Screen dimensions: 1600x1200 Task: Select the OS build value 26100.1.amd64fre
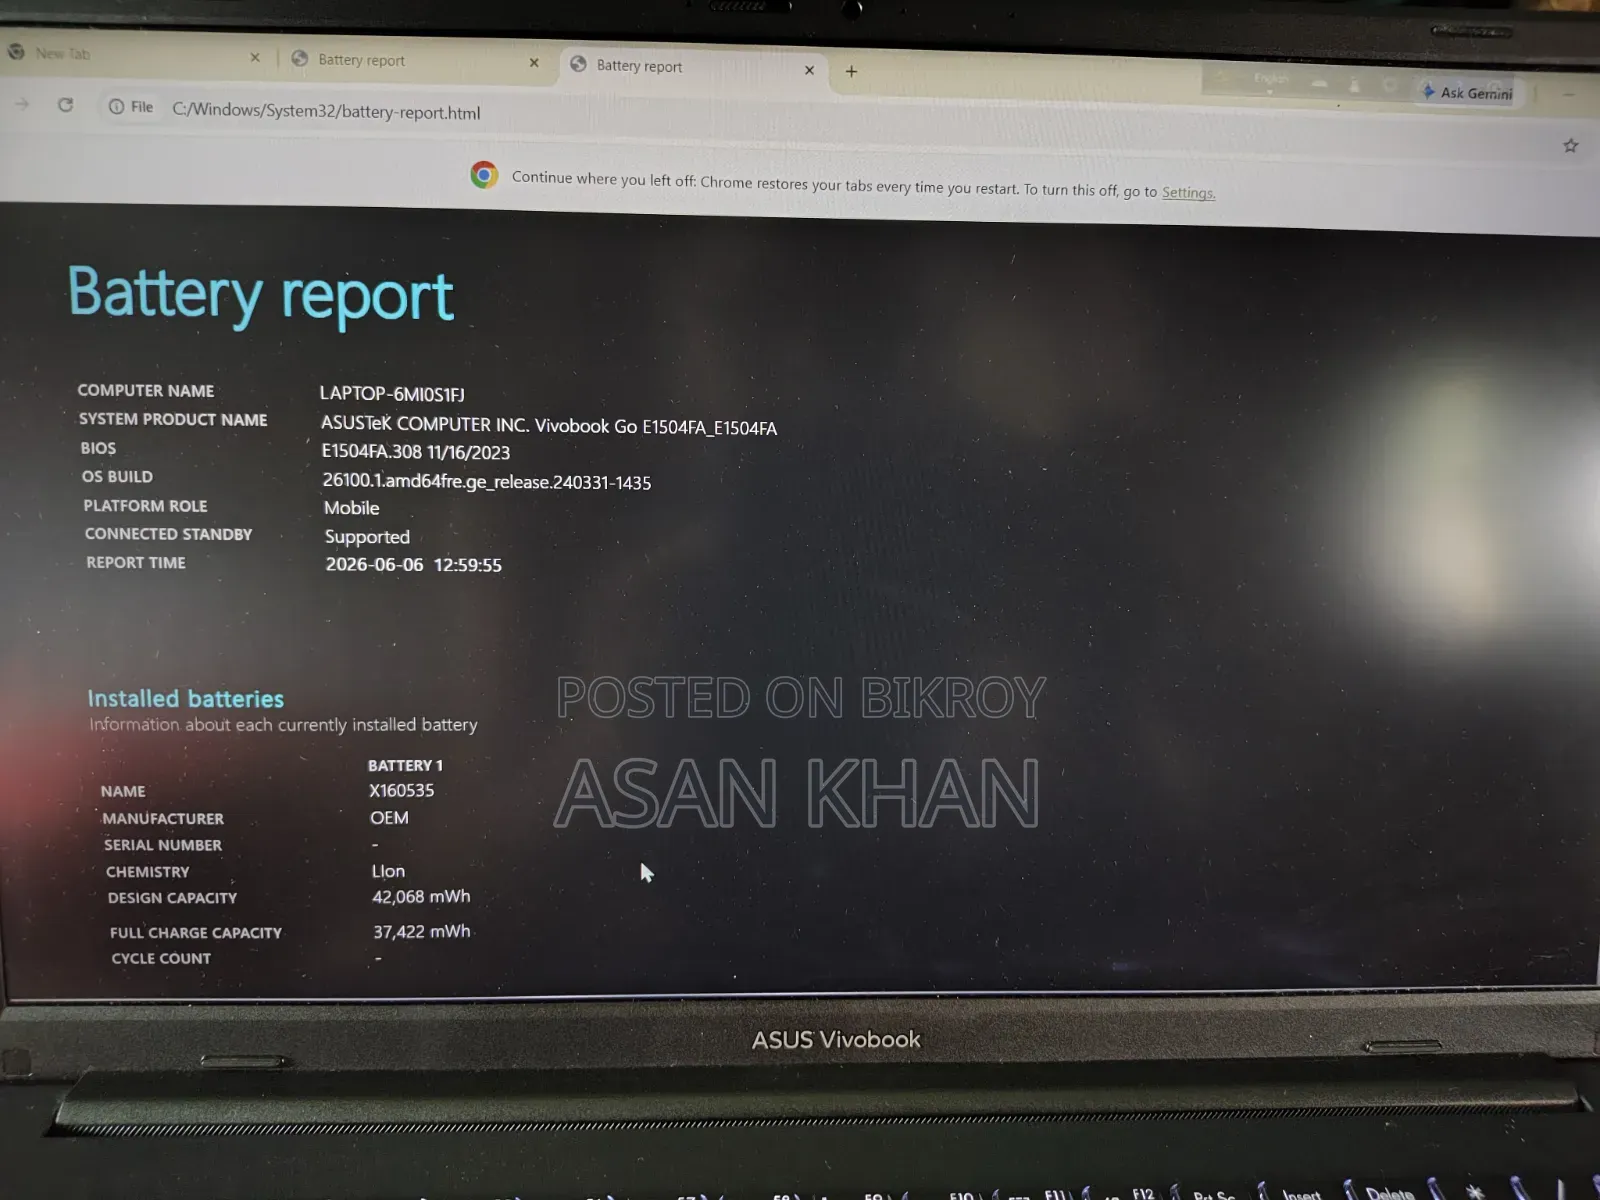487,481
